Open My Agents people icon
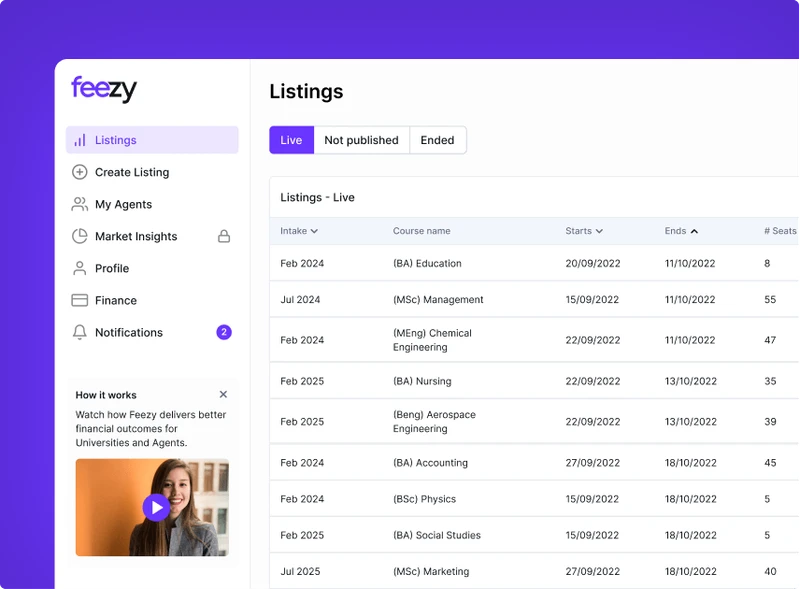This screenshot has width=800, height=590. (x=80, y=204)
